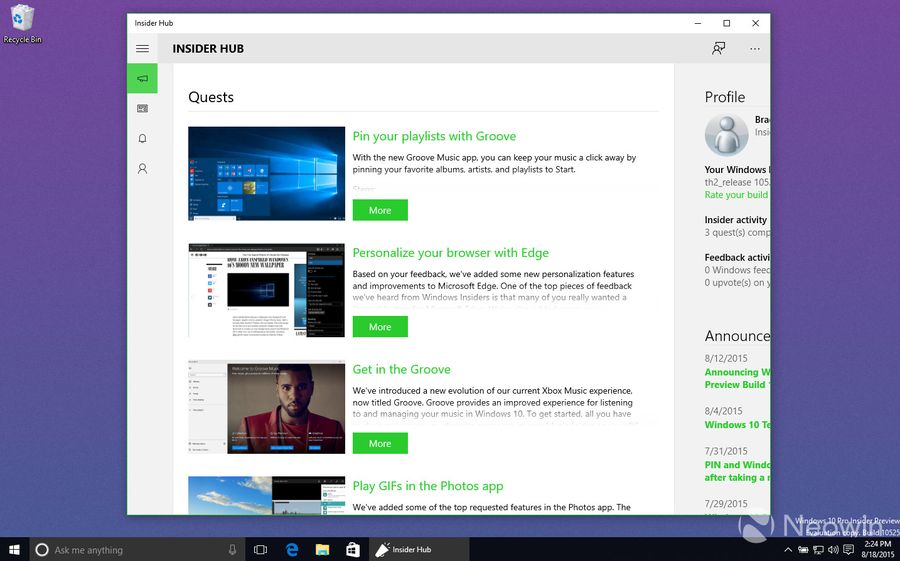Open the 8/12/2015 Announcing Preview Build announcement
Image resolution: width=900 pixels, height=561 pixels.
point(738,378)
